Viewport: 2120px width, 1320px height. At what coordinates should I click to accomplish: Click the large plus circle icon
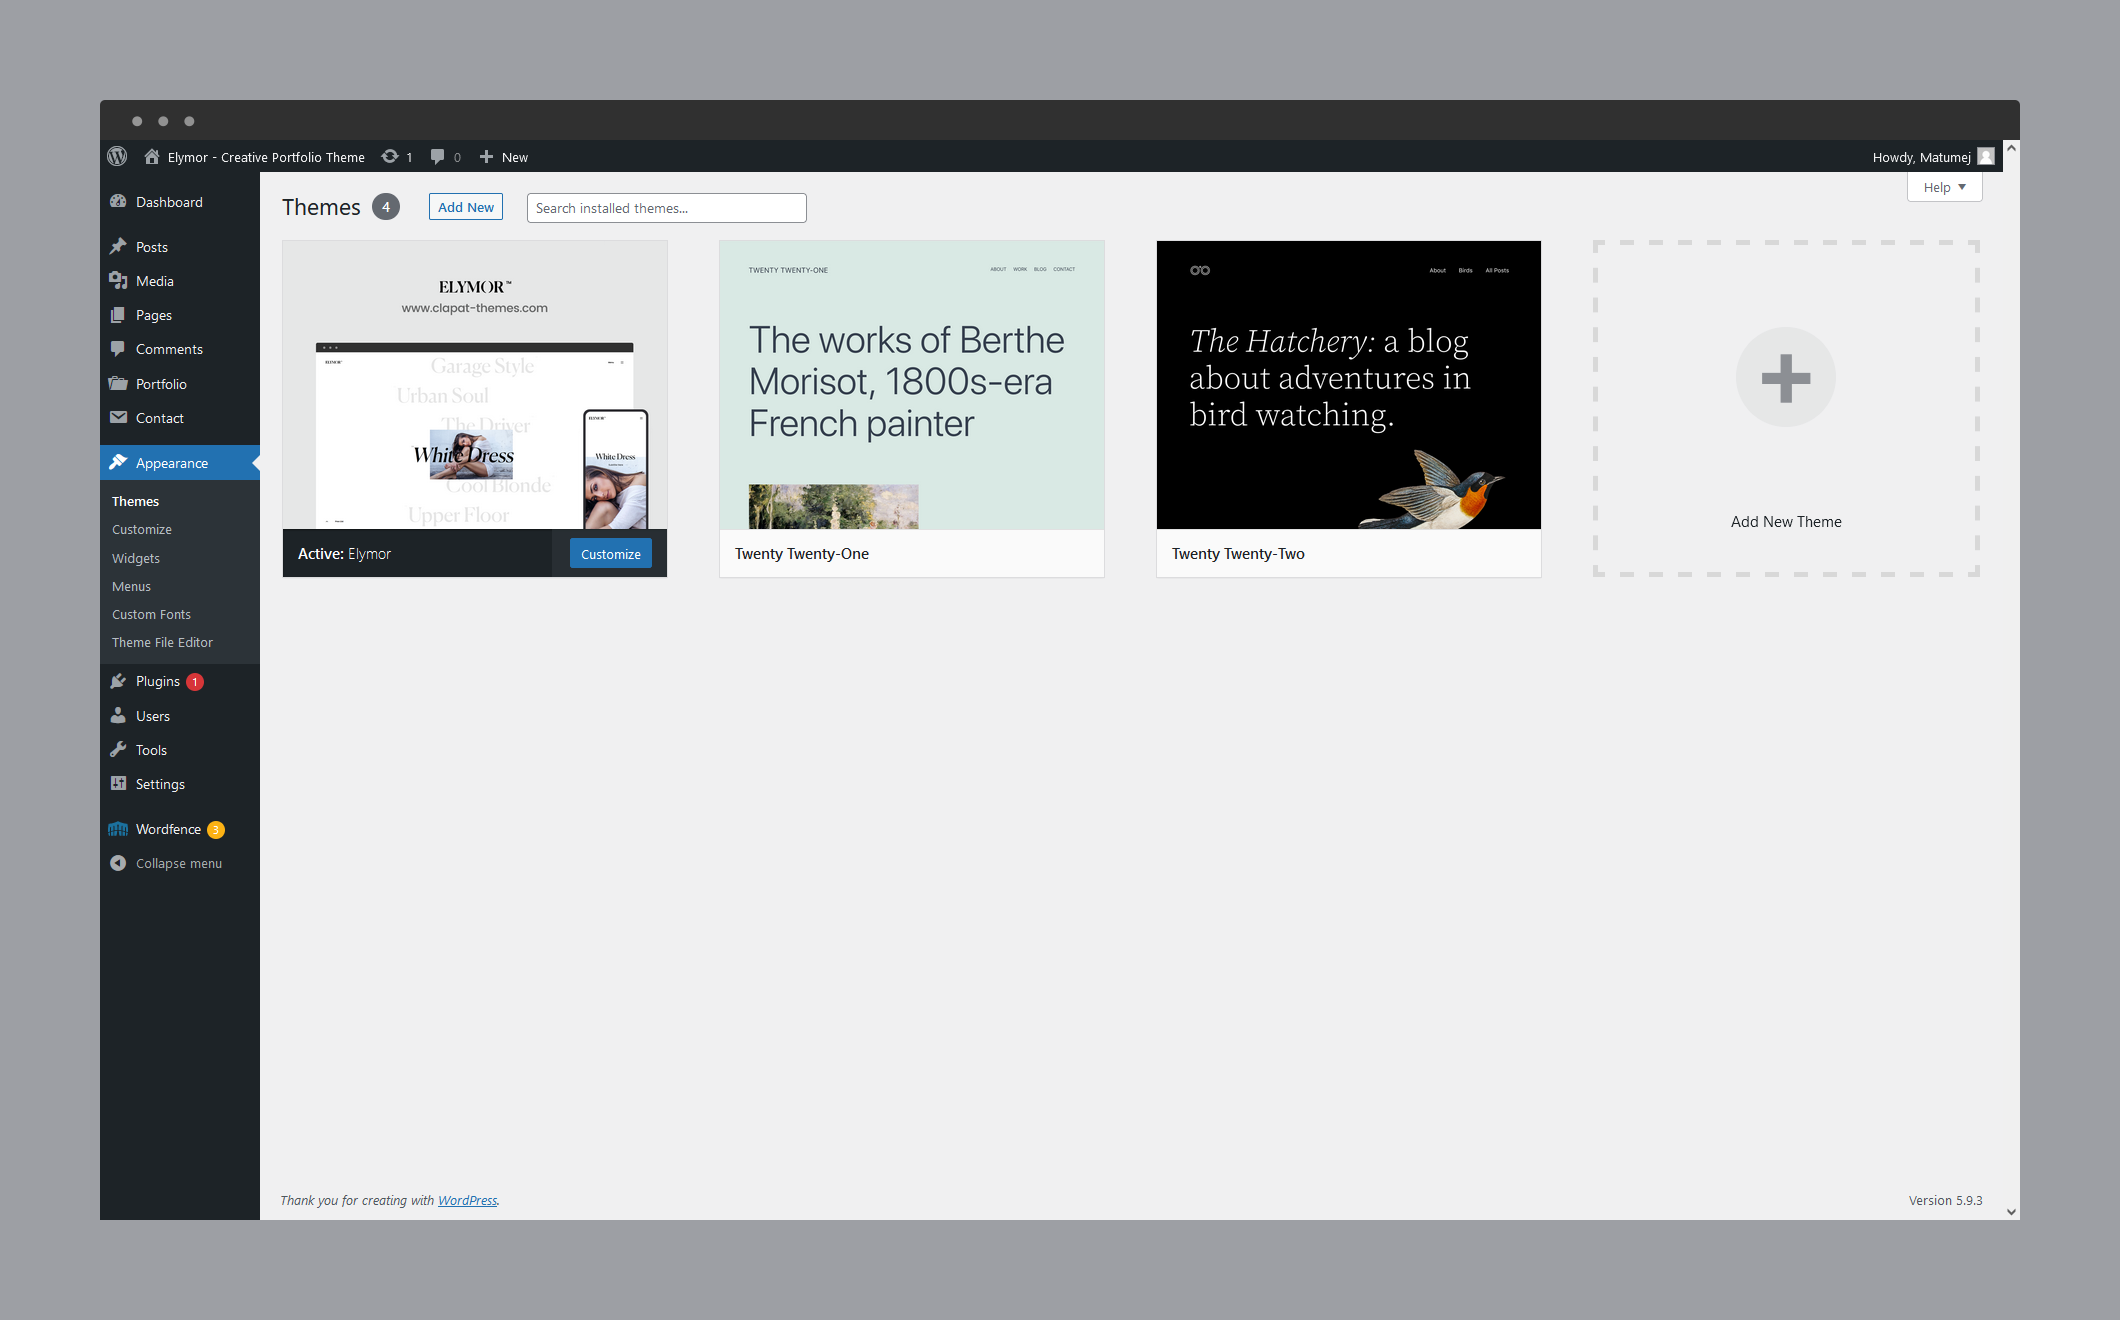1786,377
